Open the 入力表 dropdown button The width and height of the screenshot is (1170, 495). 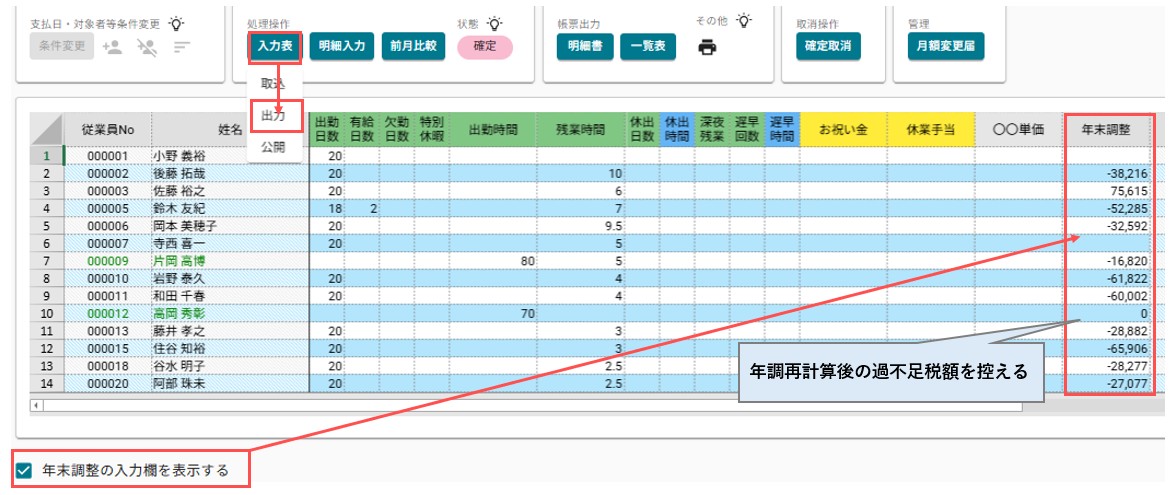pos(275,46)
